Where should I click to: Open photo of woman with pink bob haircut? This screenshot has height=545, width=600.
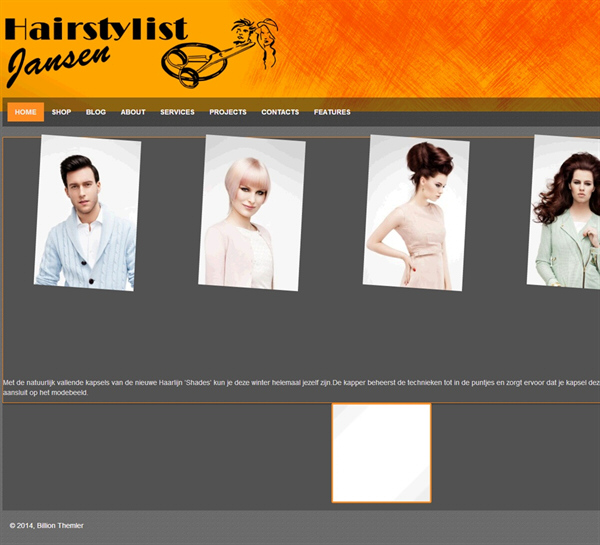(252, 213)
